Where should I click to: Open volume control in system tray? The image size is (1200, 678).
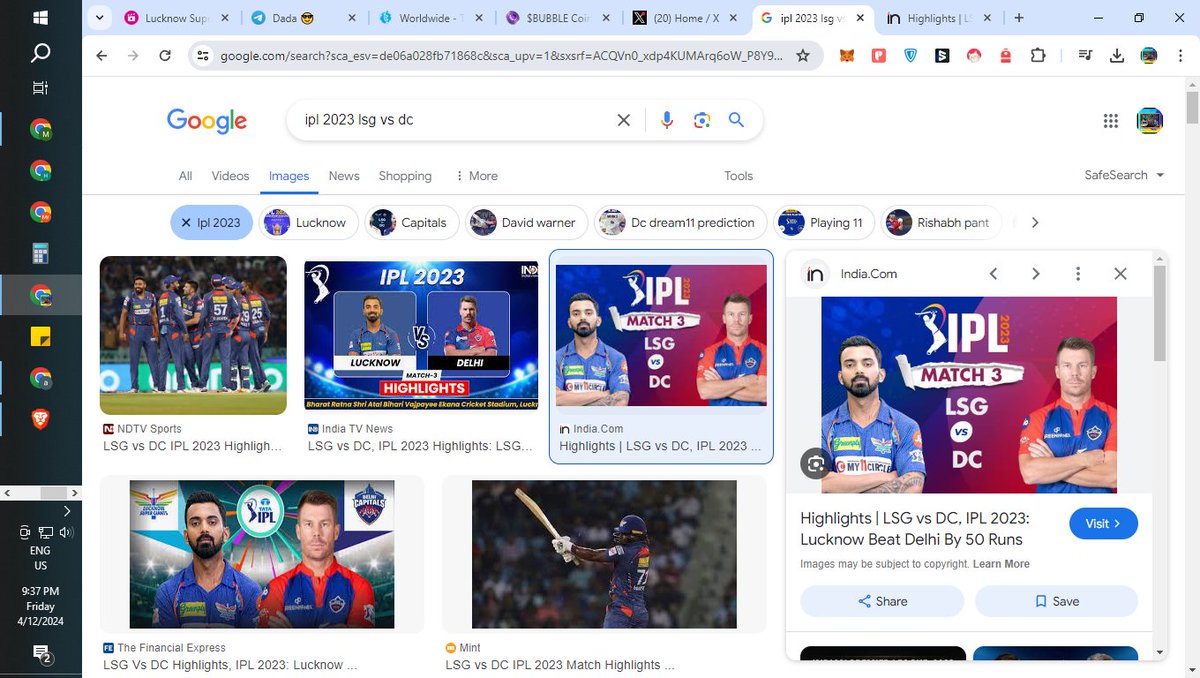tap(65, 533)
